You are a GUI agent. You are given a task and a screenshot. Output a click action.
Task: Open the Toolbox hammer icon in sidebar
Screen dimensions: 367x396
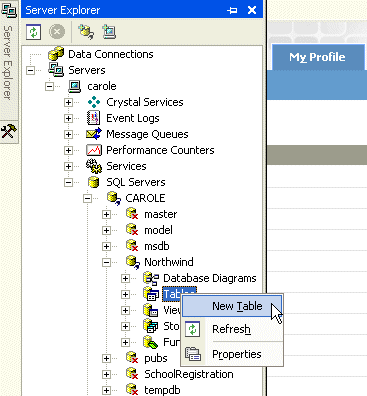(9, 131)
